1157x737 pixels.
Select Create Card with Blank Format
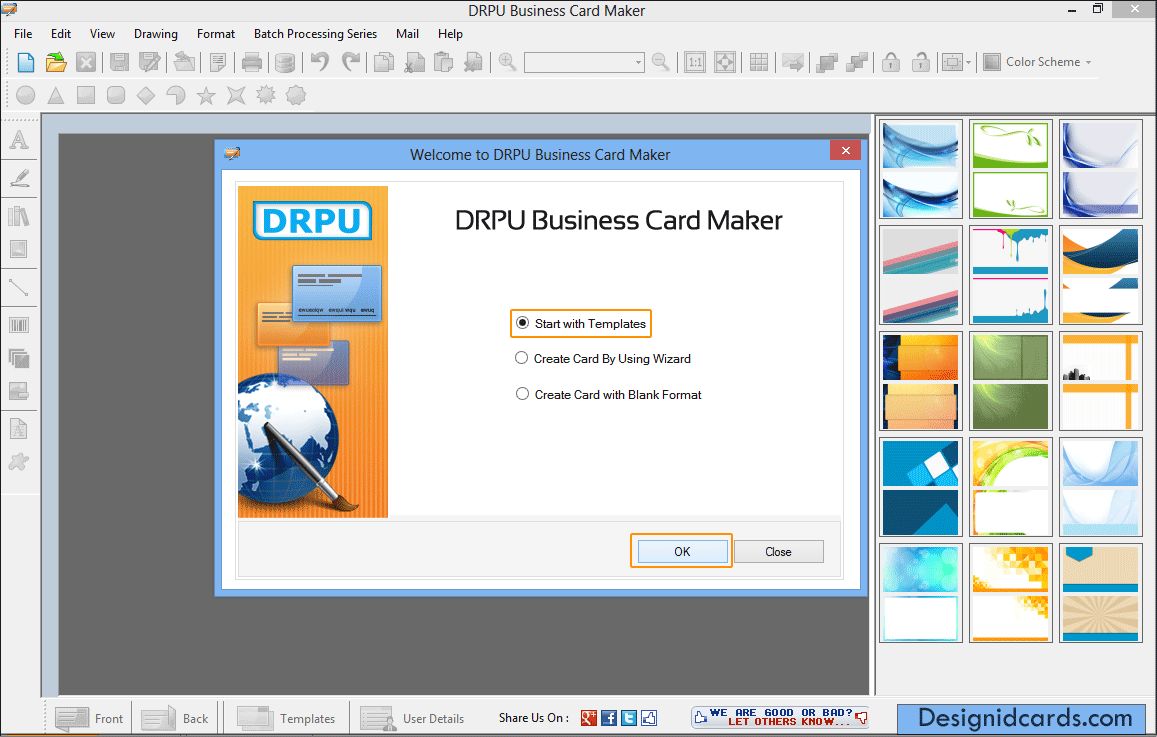[522, 394]
